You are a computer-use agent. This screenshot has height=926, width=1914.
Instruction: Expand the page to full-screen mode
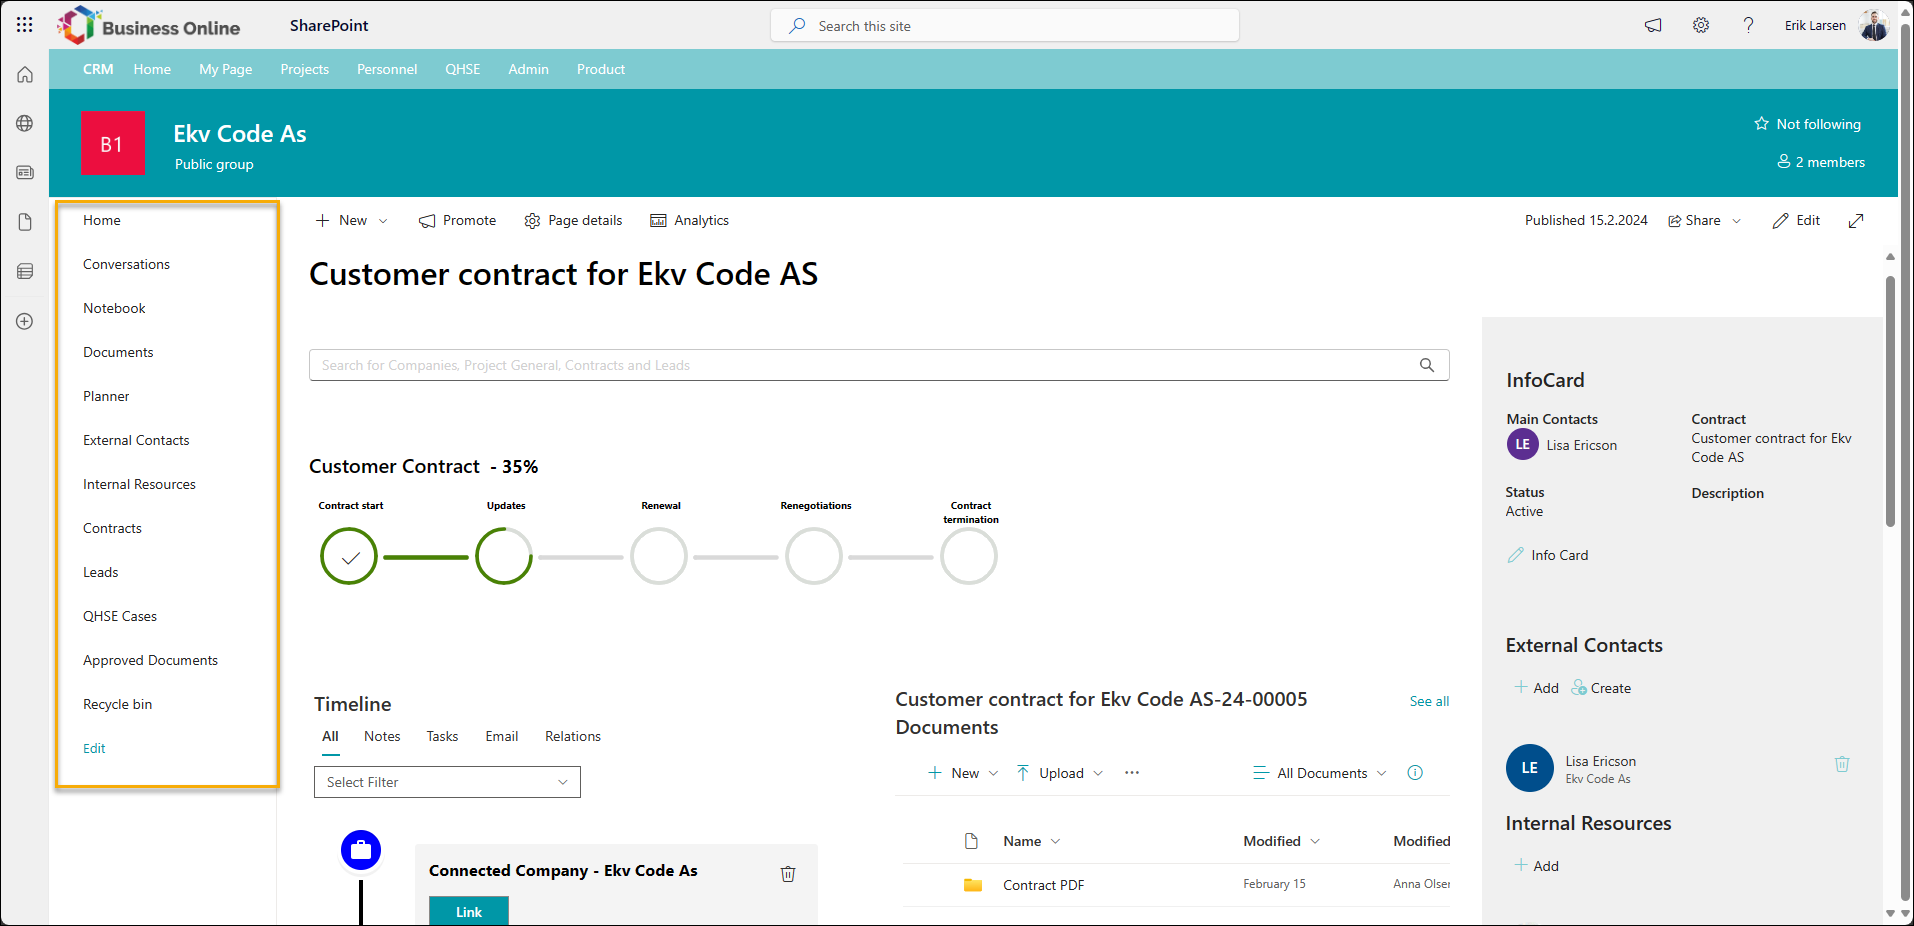[x=1856, y=221]
